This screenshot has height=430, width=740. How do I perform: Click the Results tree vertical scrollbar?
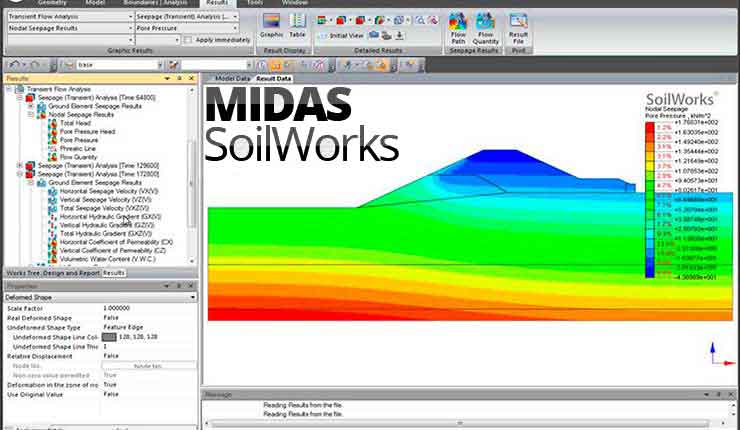(x=191, y=184)
